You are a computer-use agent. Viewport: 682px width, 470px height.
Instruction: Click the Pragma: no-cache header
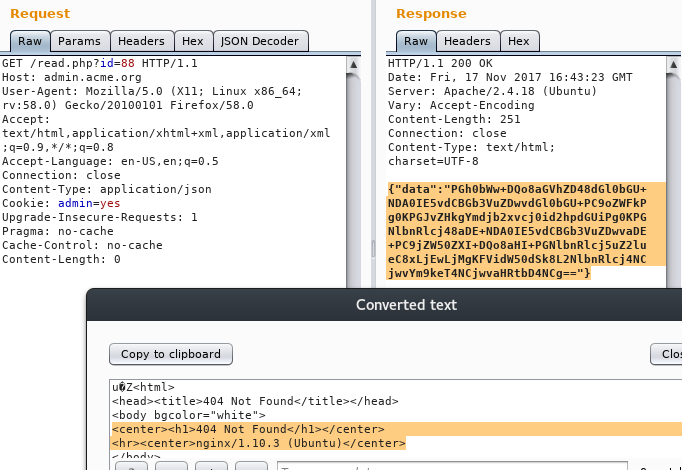tap(57, 231)
